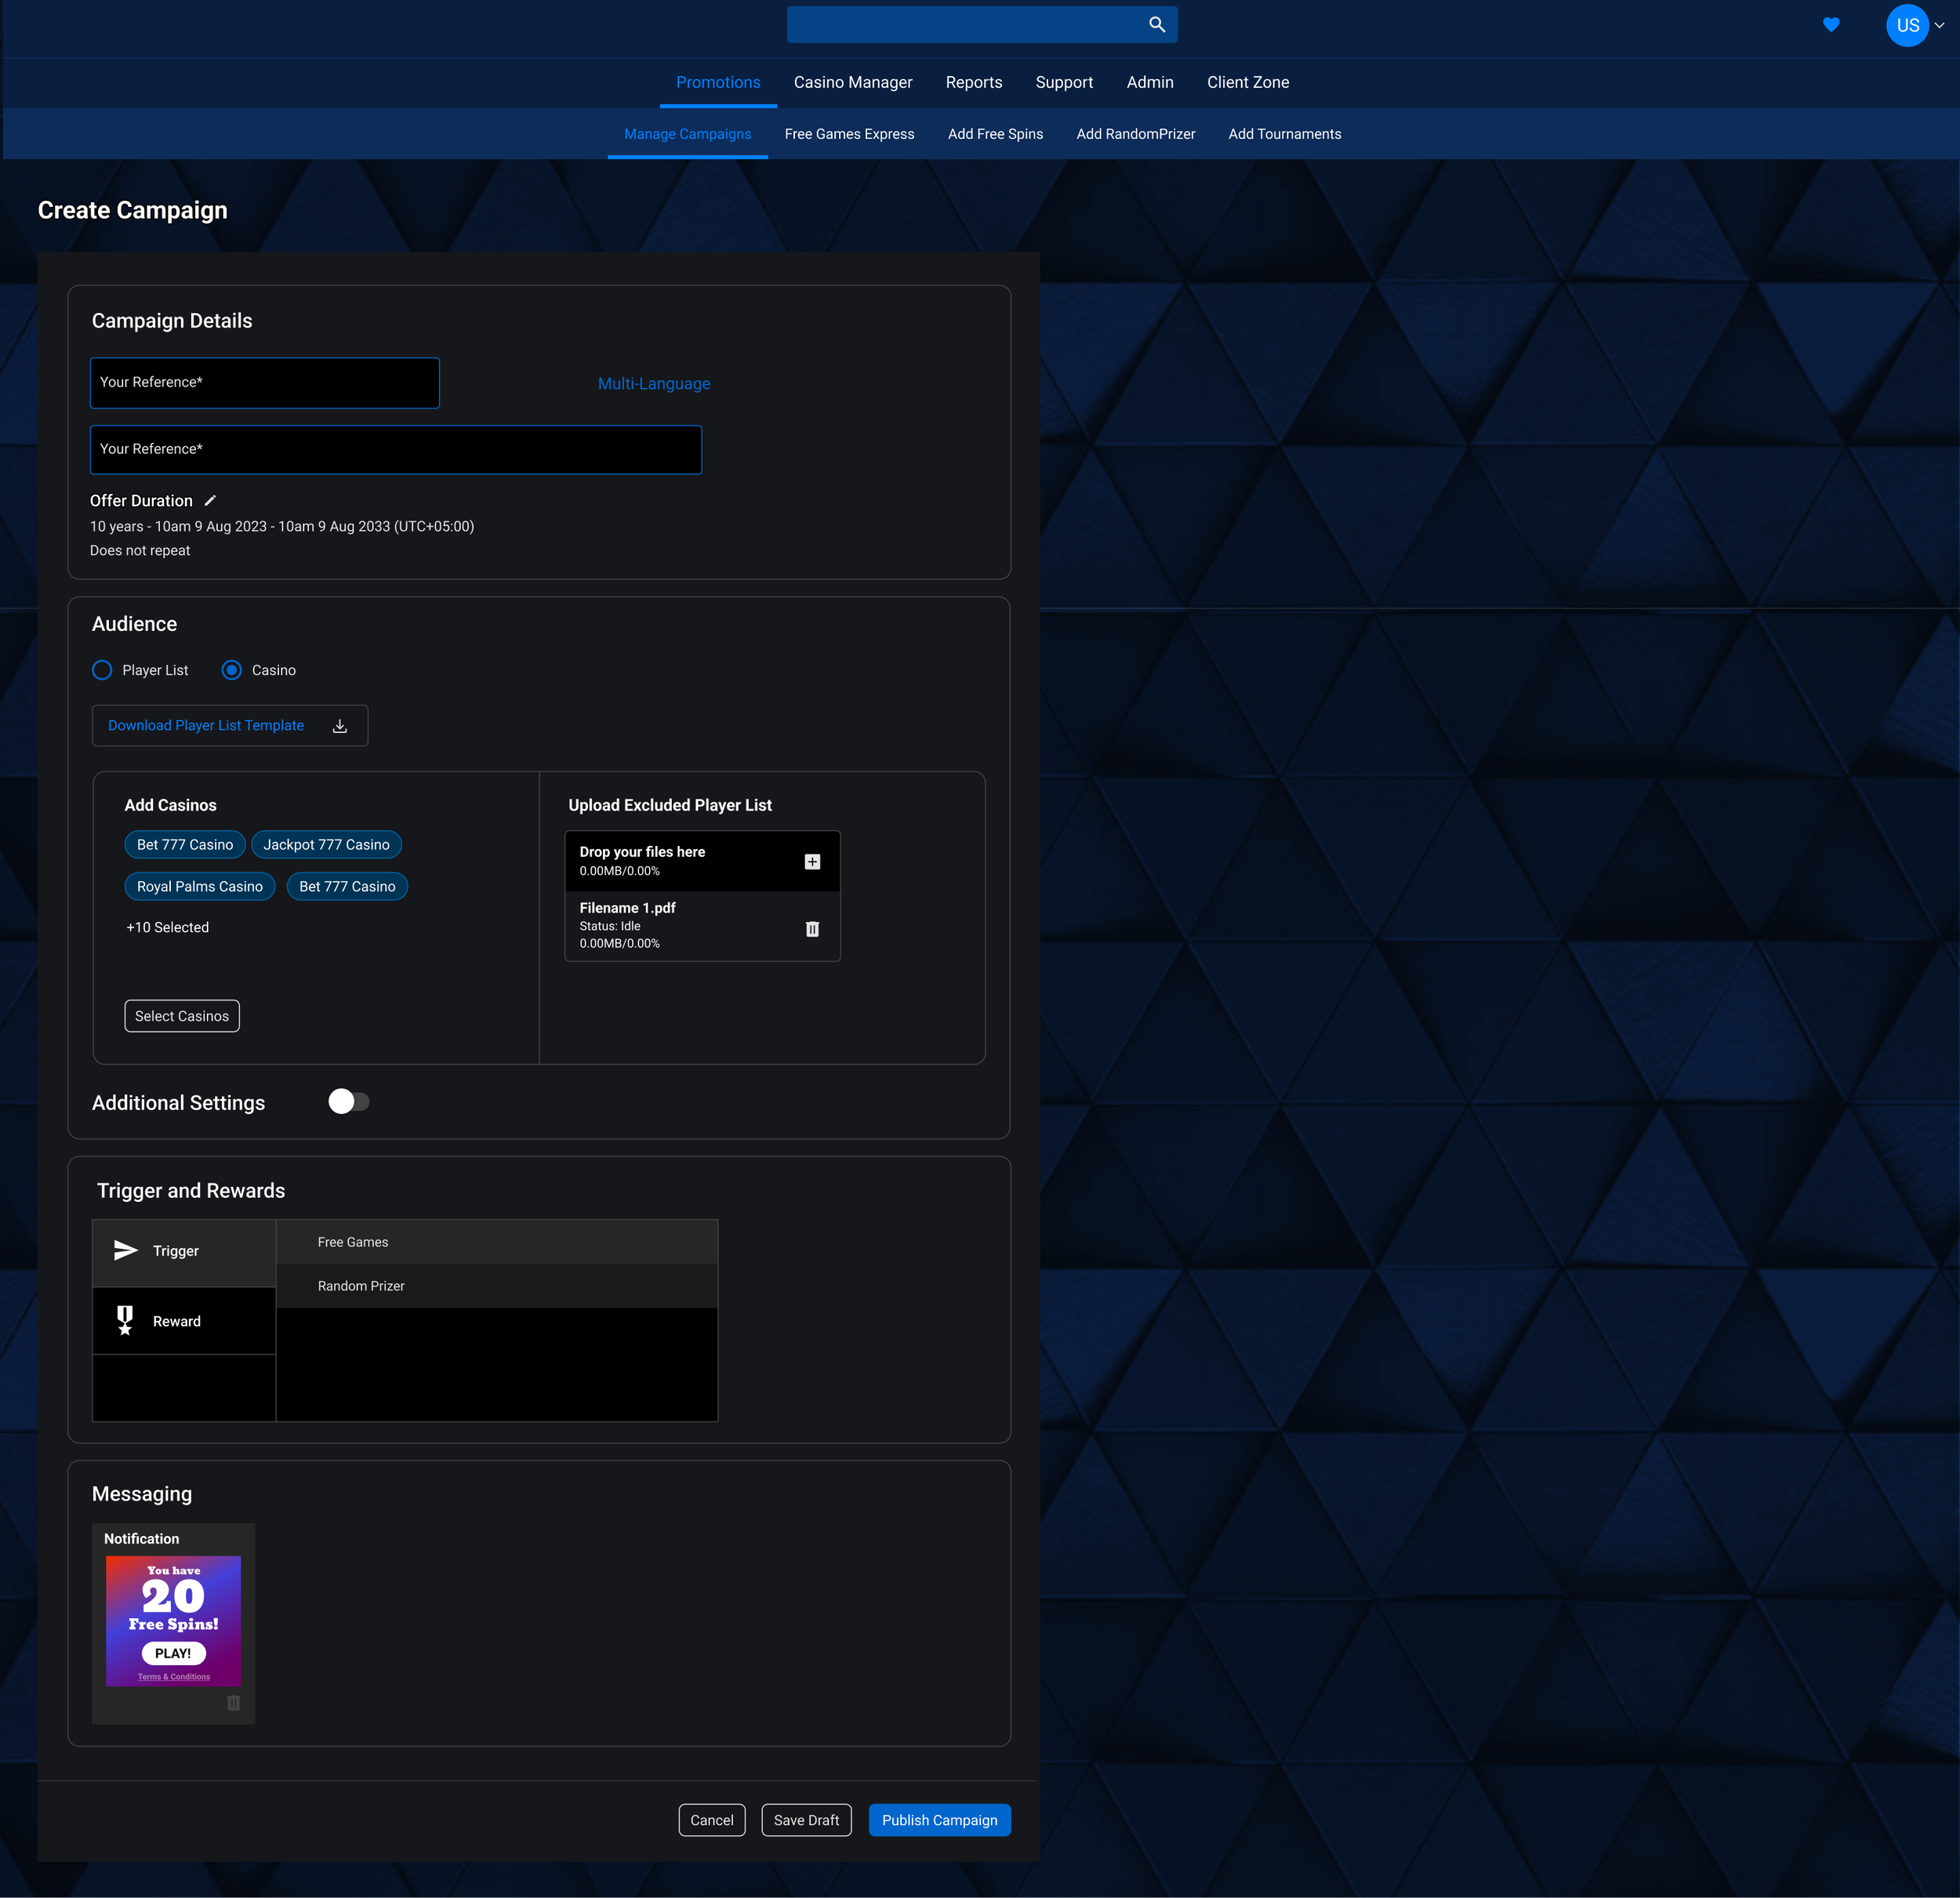Click the Offer Duration date range text
The height and width of the screenshot is (1898, 1960).
(x=282, y=527)
